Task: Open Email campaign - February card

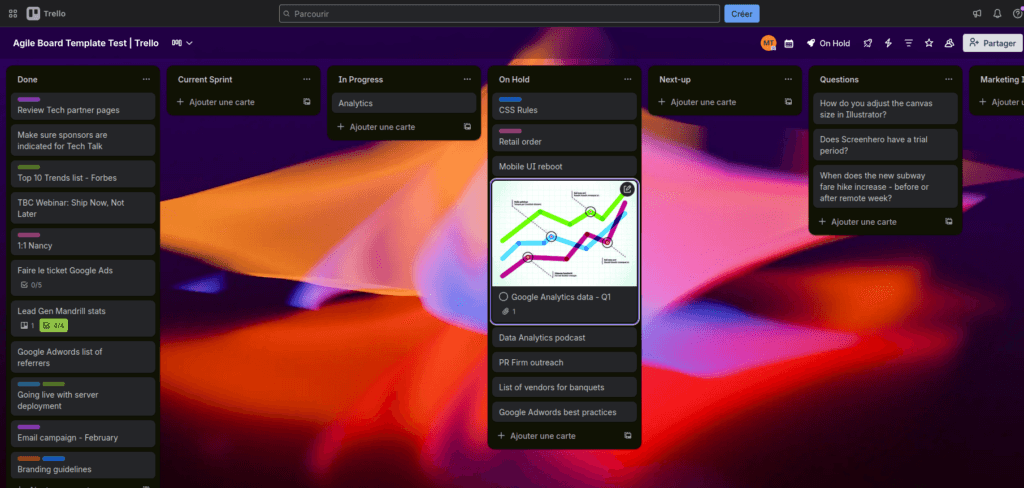Action: 83,434
